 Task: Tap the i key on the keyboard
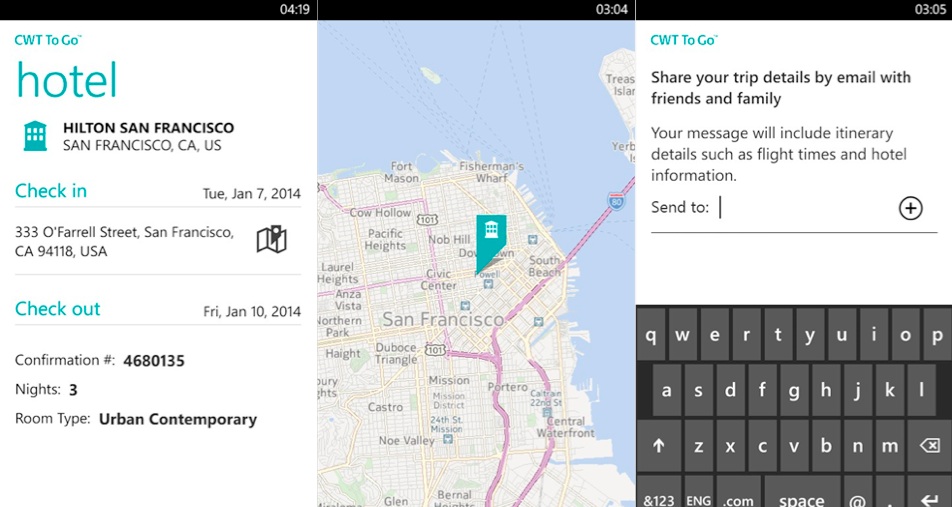click(x=874, y=335)
